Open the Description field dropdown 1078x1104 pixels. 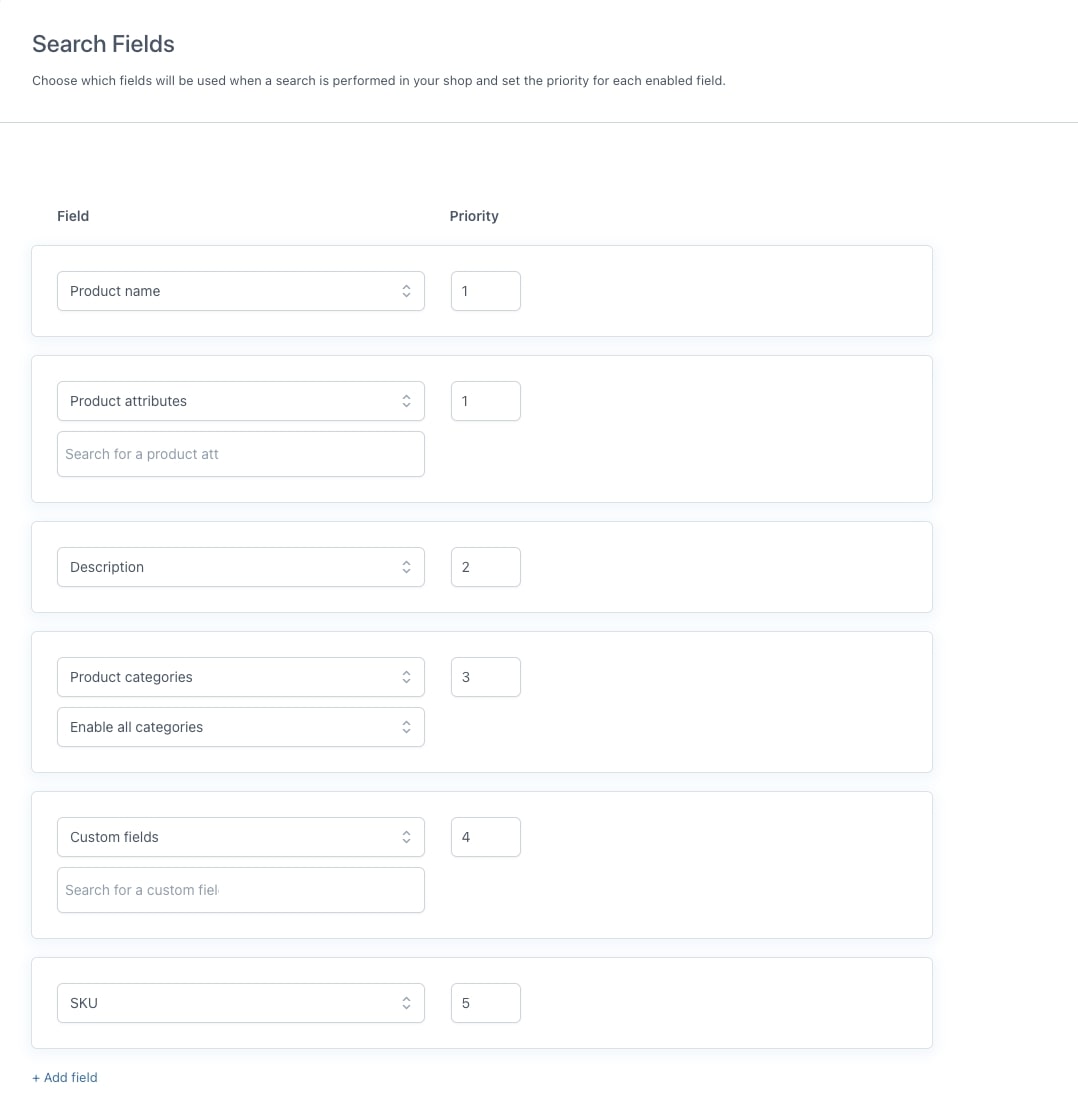(240, 567)
